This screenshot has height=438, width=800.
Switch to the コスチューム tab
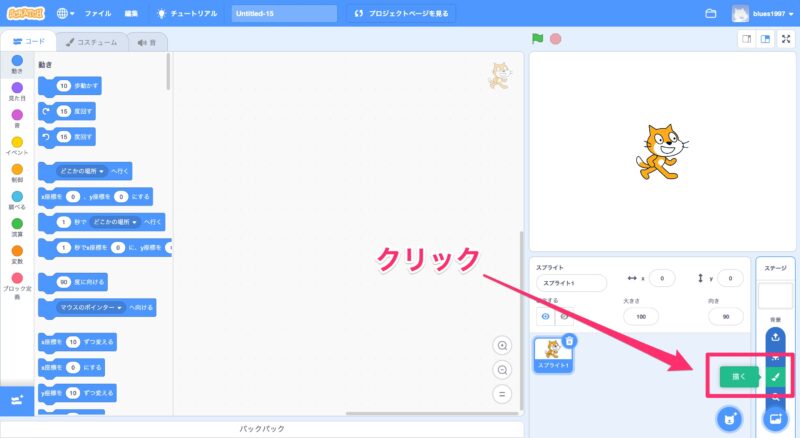pos(91,42)
